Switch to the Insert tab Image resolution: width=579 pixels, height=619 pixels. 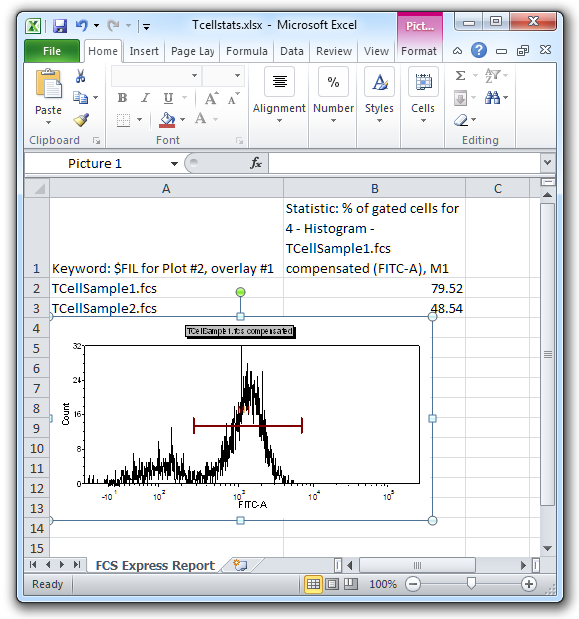point(144,51)
